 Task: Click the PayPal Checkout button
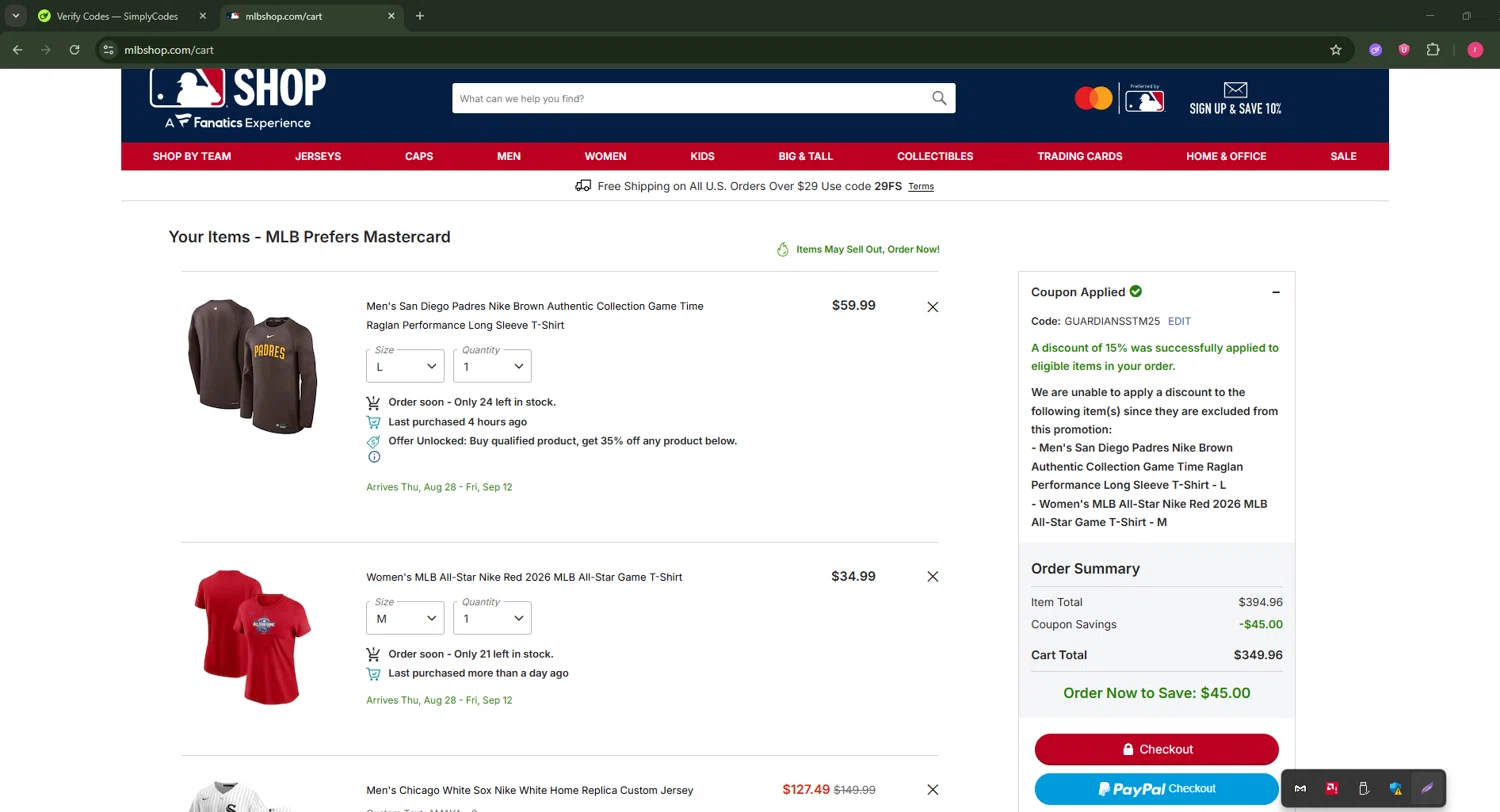coord(1156,789)
